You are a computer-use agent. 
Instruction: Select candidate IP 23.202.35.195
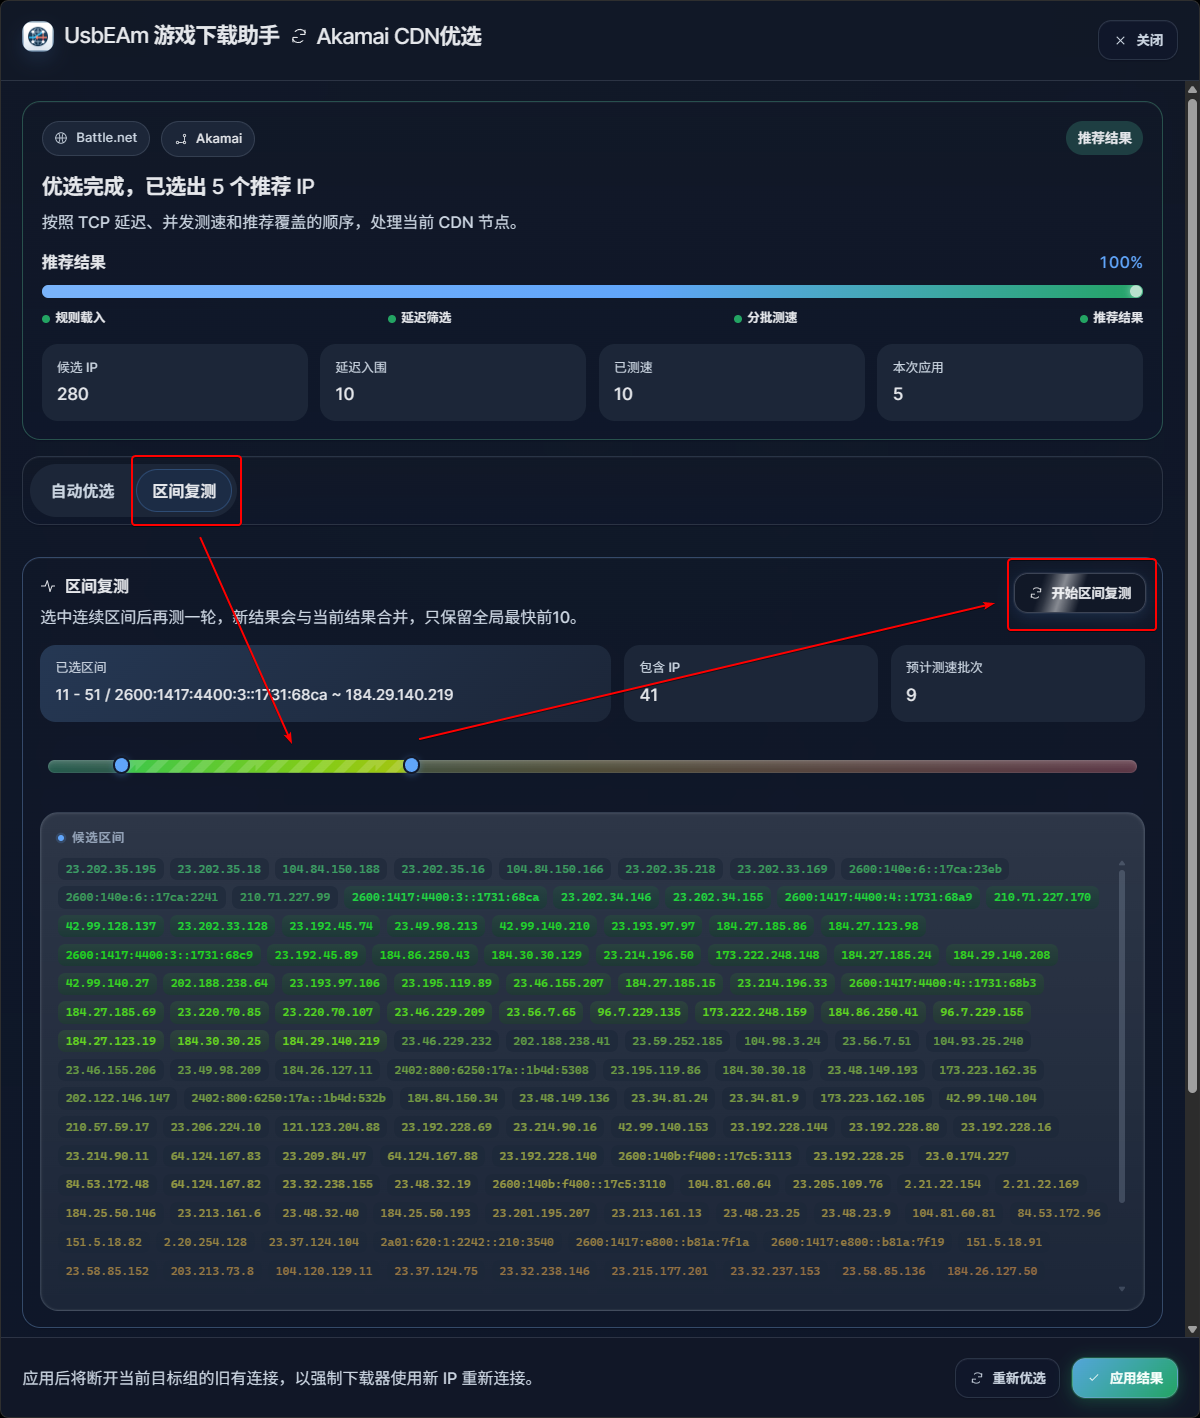click(111, 869)
